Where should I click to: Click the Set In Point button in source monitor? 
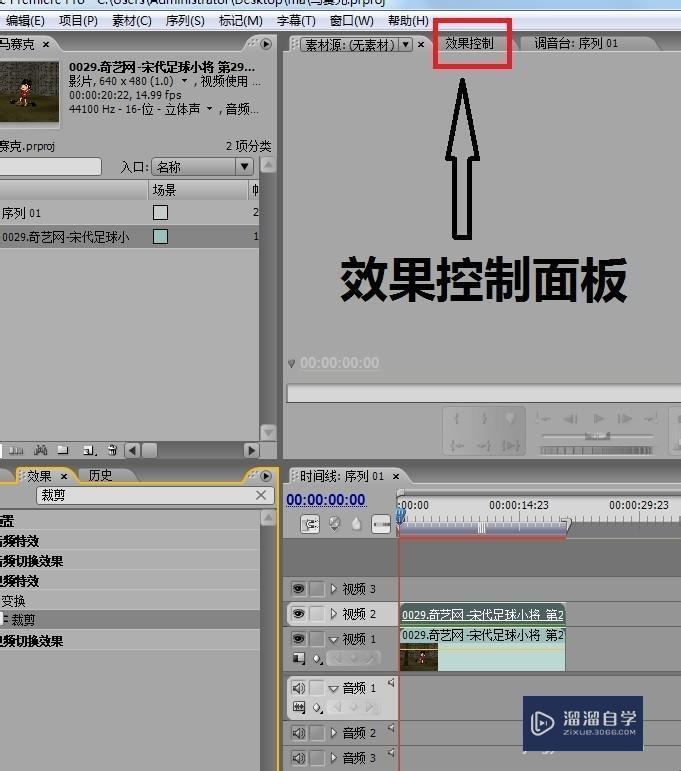click(457, 419)
